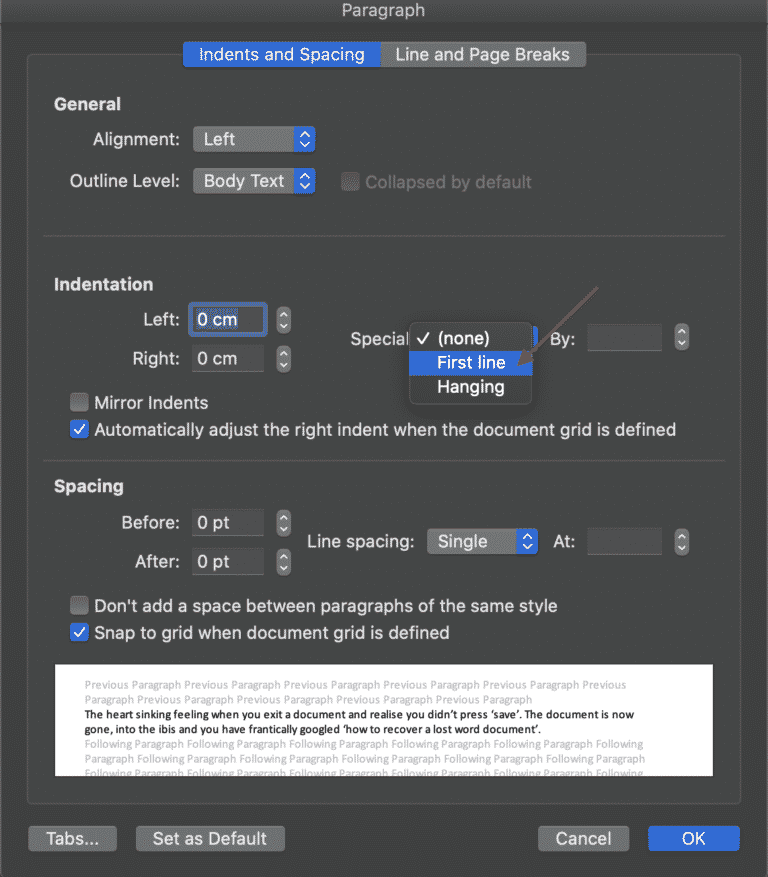Image resolution: width=768 pixels, height=877 pixels.
Task: Increase the 'Before' spacing with the stepper
Action: [283, 518]
